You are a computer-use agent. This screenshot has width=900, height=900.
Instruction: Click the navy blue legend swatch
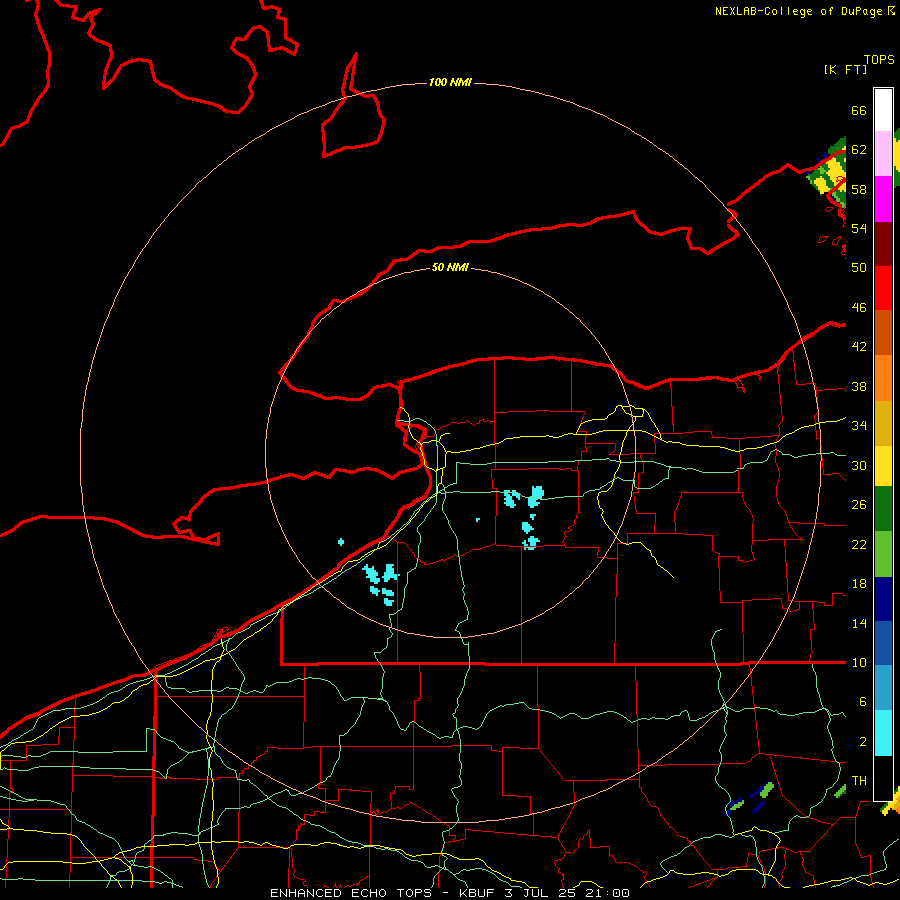pos(883,599)
